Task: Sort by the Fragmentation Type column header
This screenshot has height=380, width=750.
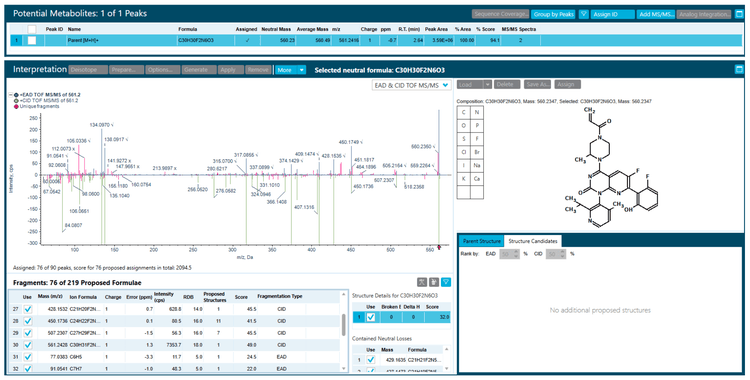Action: point(280,296)
